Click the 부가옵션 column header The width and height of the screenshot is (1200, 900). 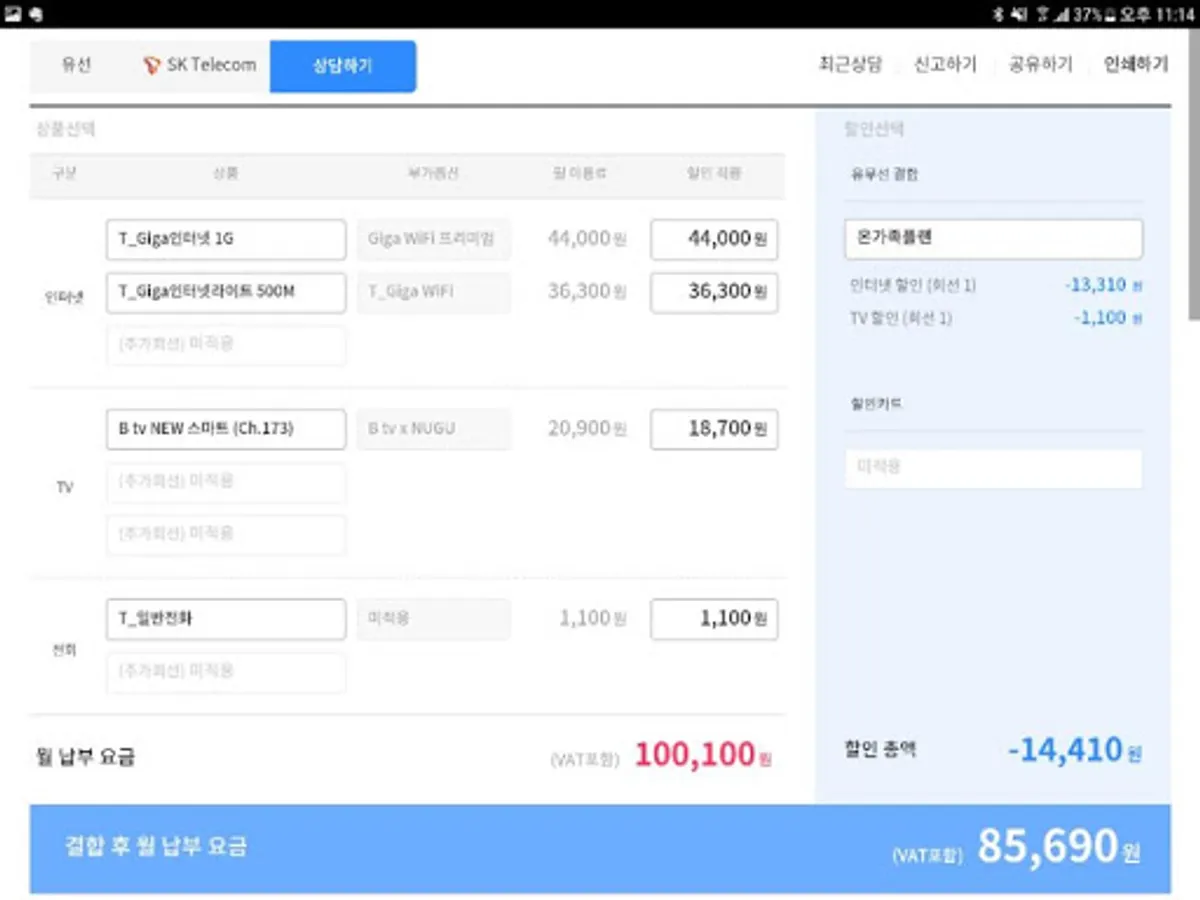click(x=433, y=173)
